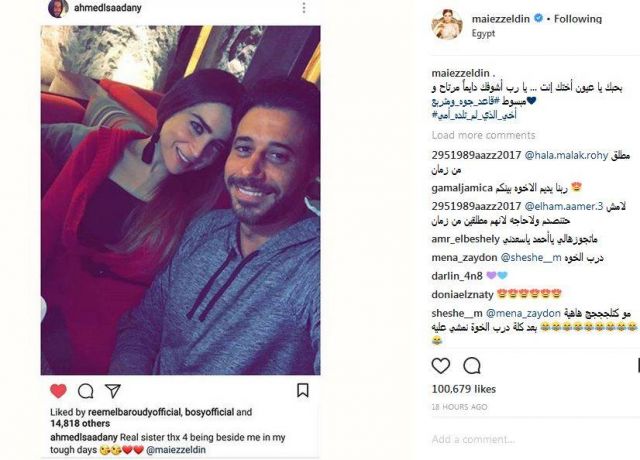Image resolution: width=640 pixels, height=460 pixels.
Task: Open the Egypt location link
Action: pyautogui.click(x=483, y=33)
